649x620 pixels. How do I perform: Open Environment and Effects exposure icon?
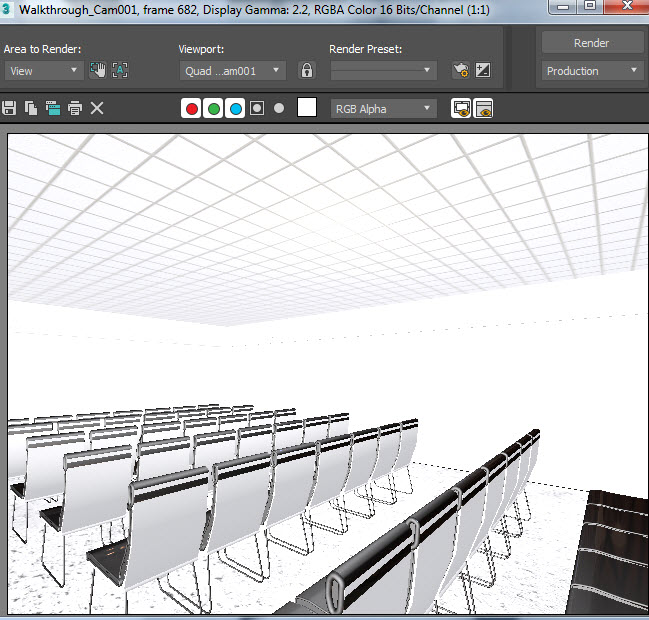point(483,70)
